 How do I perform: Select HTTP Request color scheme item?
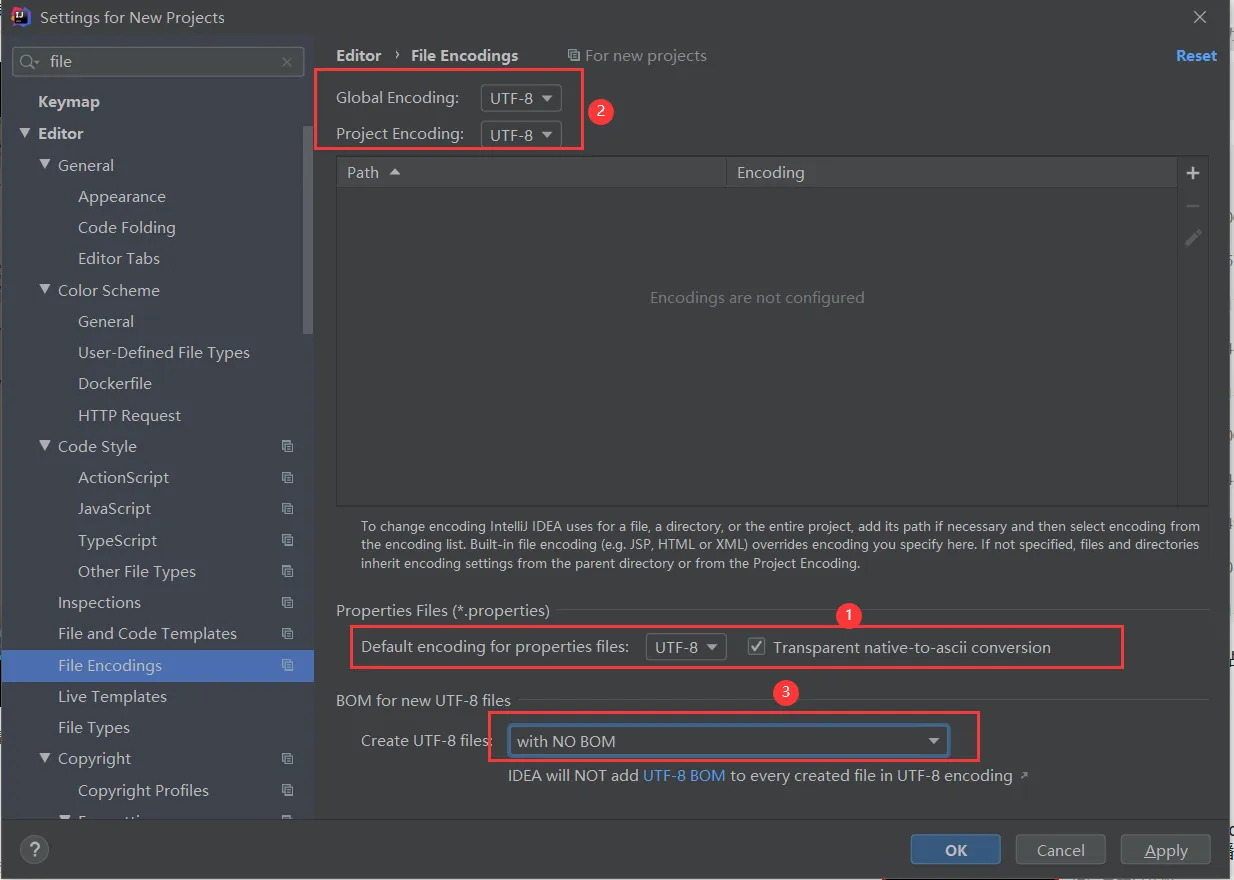130,416
